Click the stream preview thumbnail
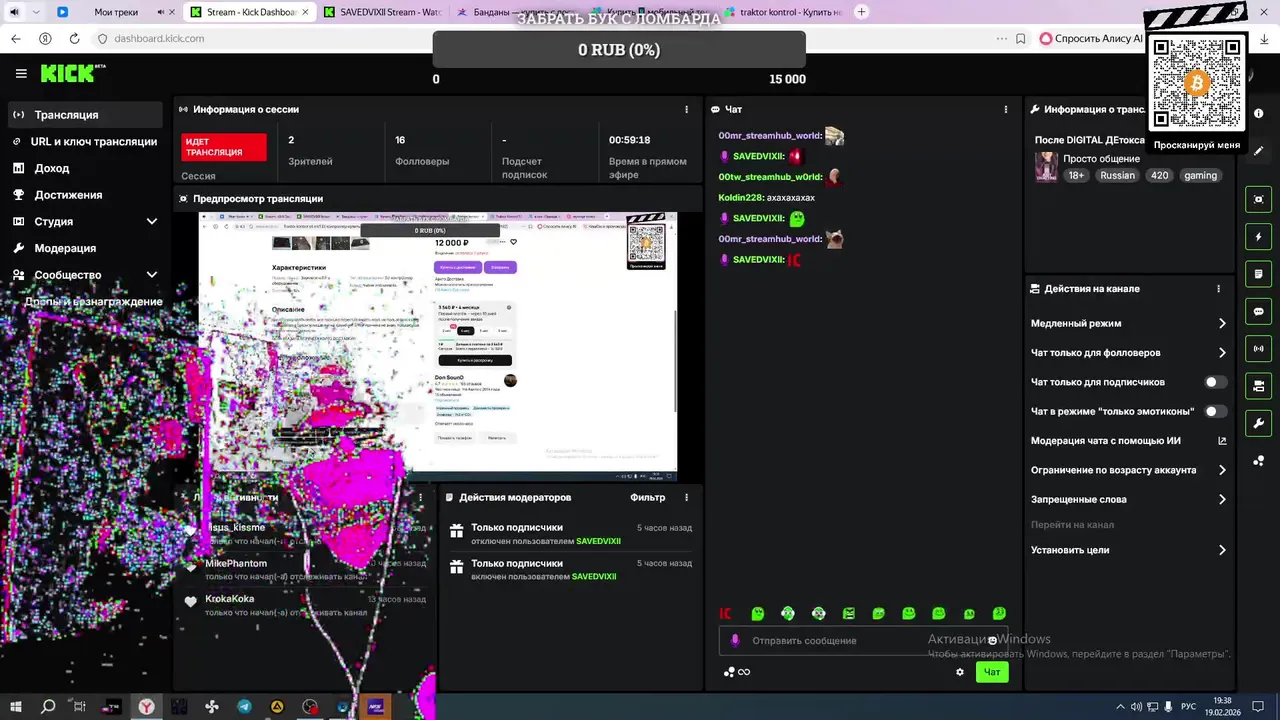 coord(438,346)
